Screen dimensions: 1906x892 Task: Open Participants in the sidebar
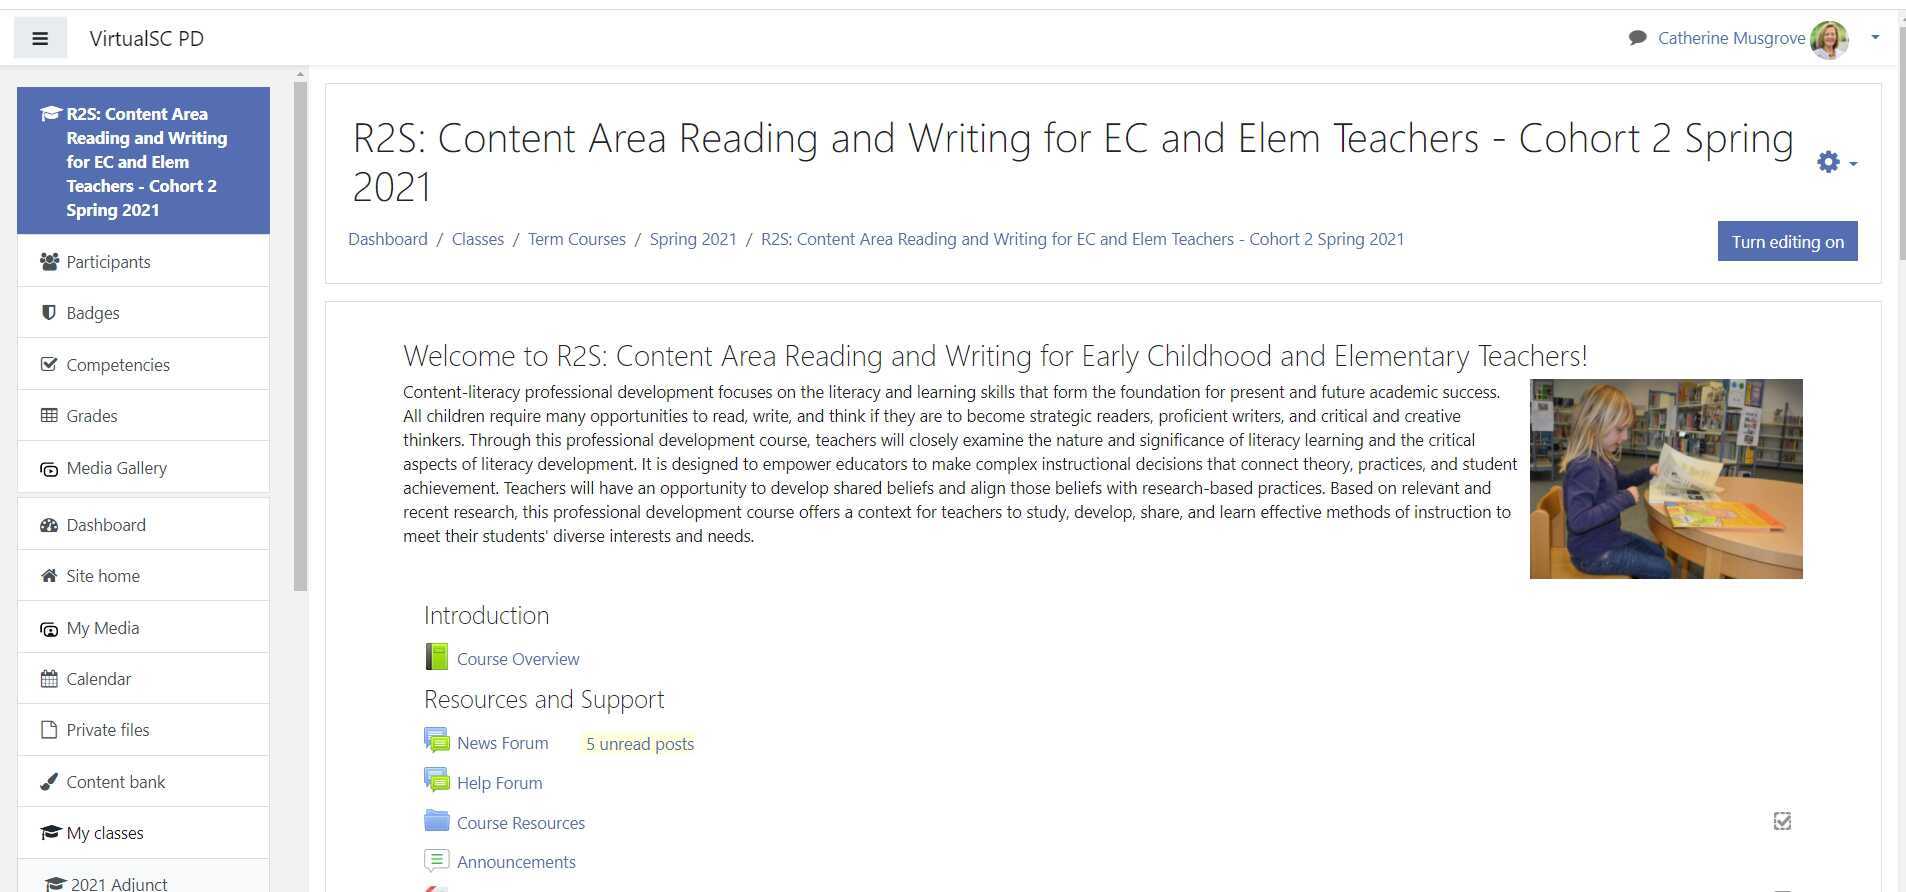point(108,262)
